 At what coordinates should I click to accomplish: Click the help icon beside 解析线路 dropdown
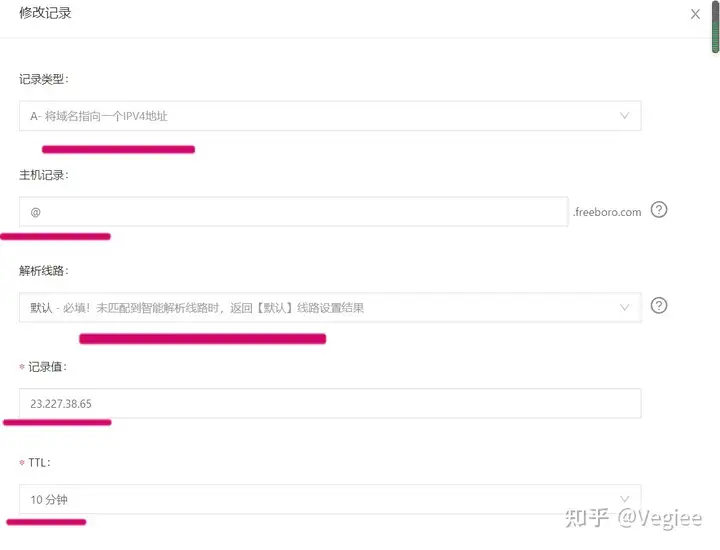point(658,305)
